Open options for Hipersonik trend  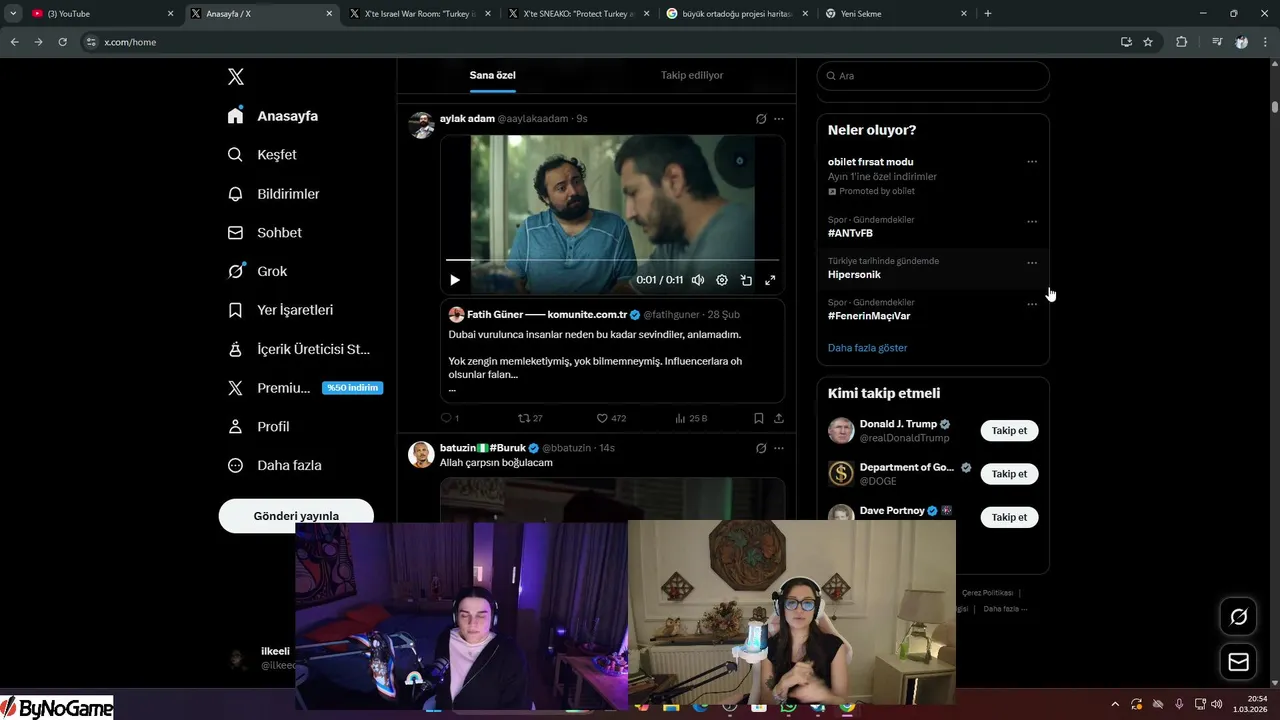[1032, 263]
